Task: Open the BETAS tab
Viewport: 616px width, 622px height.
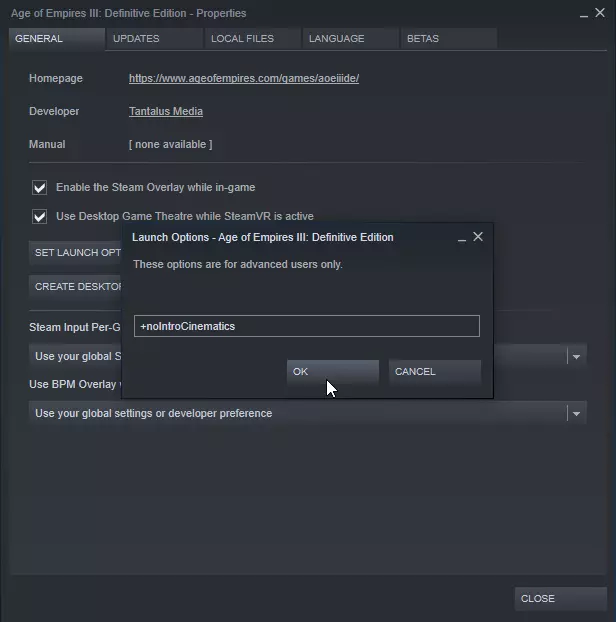Action: pyautogui.click(x=449, y=38)
